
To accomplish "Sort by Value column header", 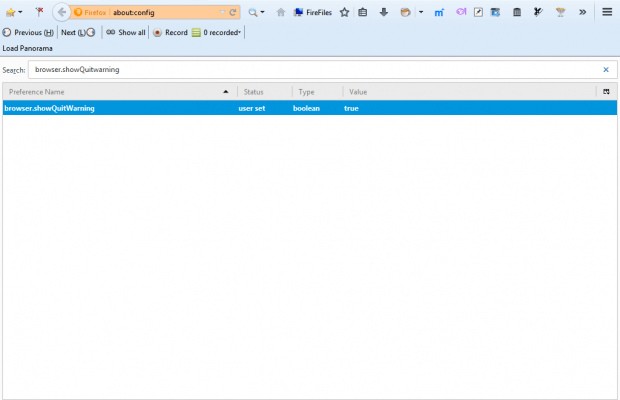I will [469, 92].
